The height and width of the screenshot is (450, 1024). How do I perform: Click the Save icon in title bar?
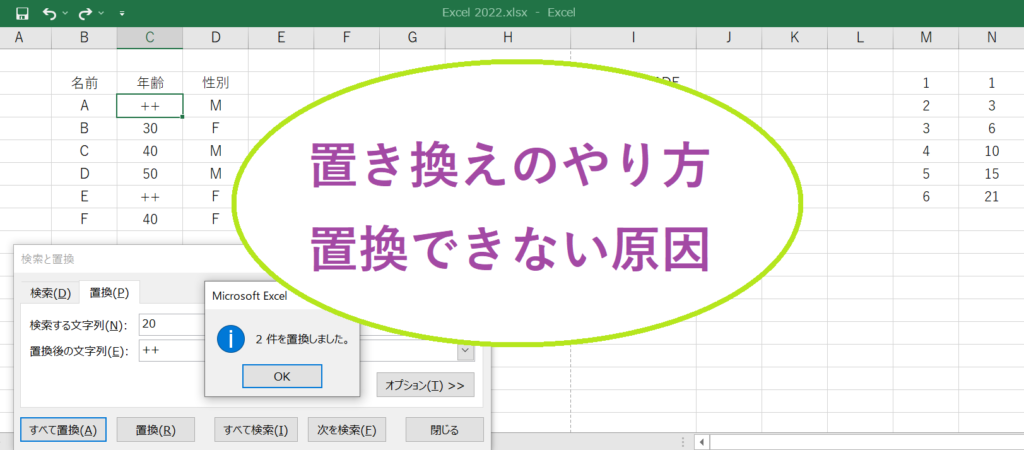(23, 14)
